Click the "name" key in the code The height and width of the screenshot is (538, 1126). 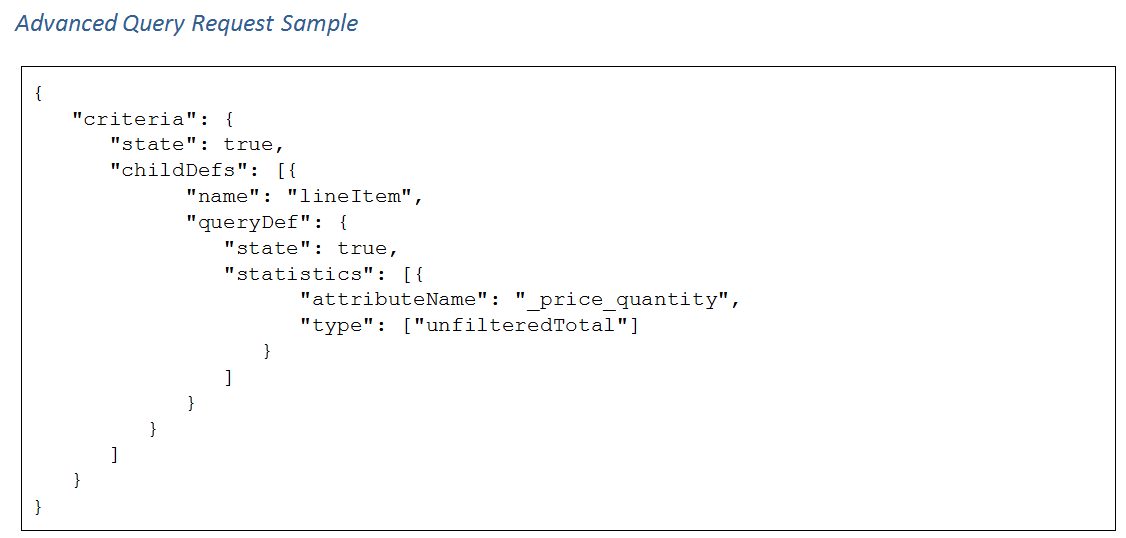[x=223, y=197]
